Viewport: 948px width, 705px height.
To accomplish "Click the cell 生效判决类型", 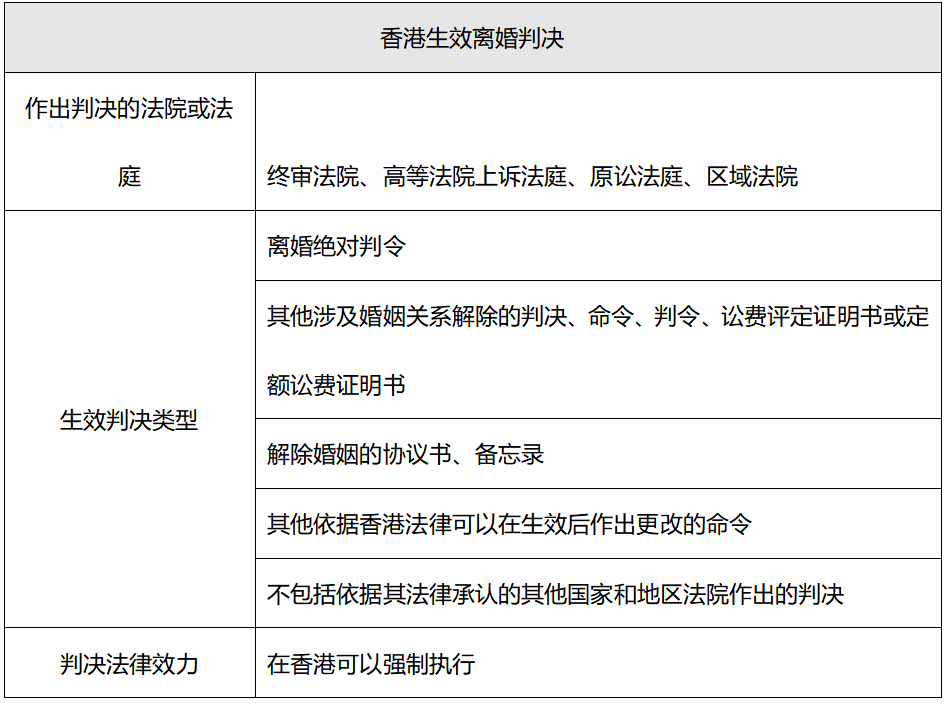I will pos(130,419).
